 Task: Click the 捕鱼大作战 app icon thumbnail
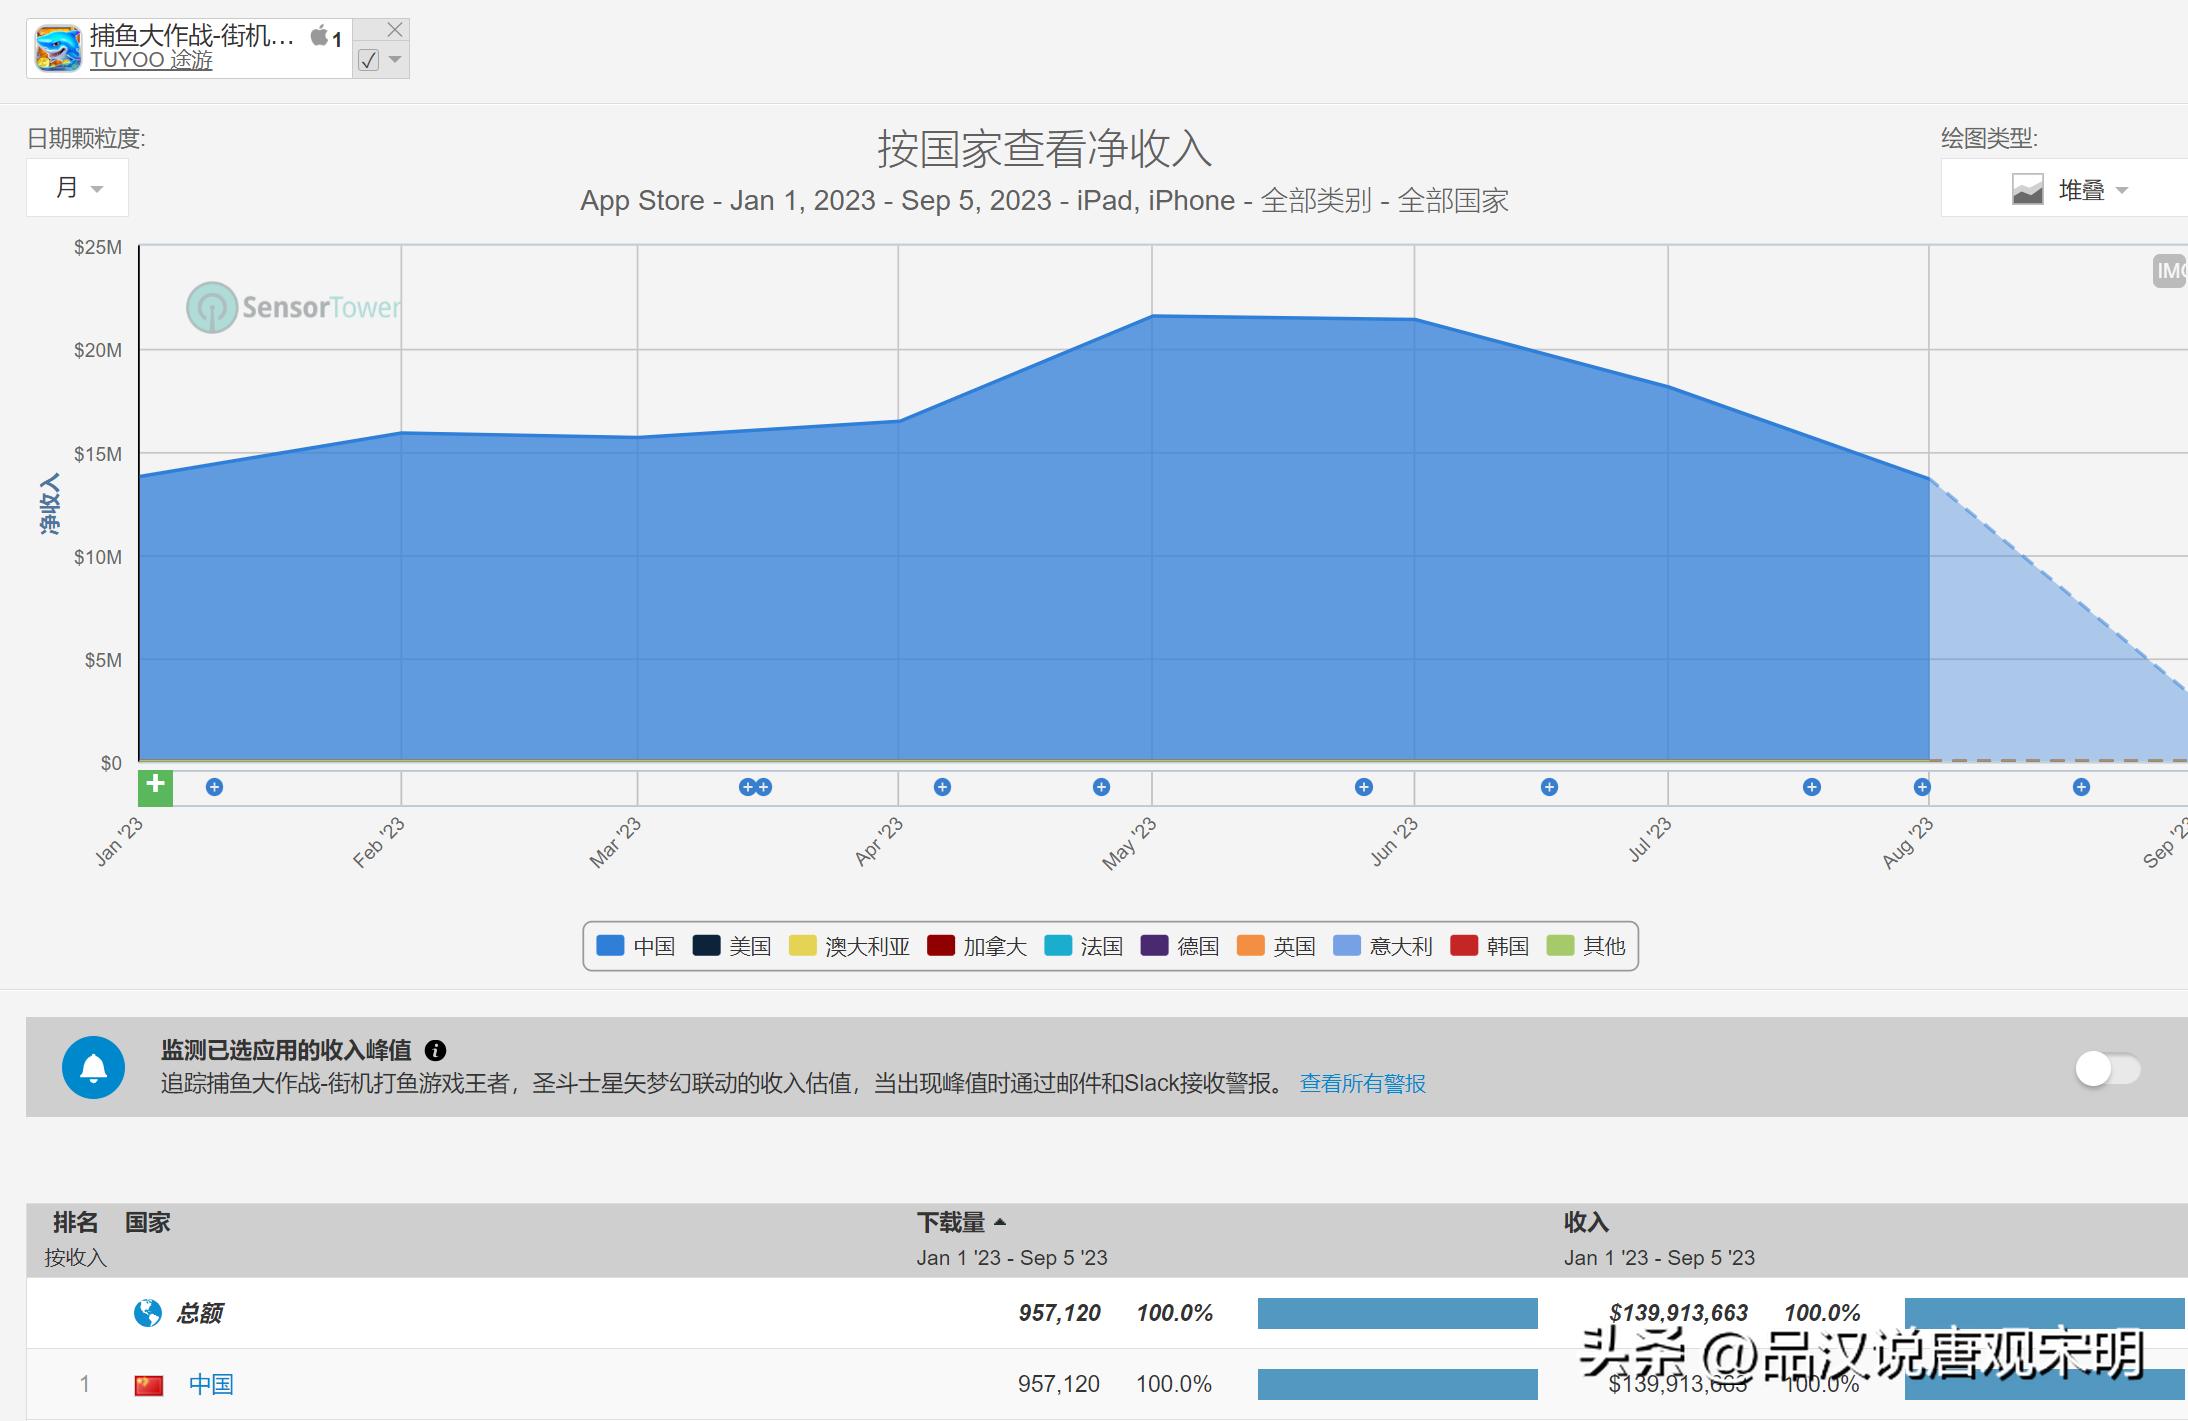pos(57,47)
